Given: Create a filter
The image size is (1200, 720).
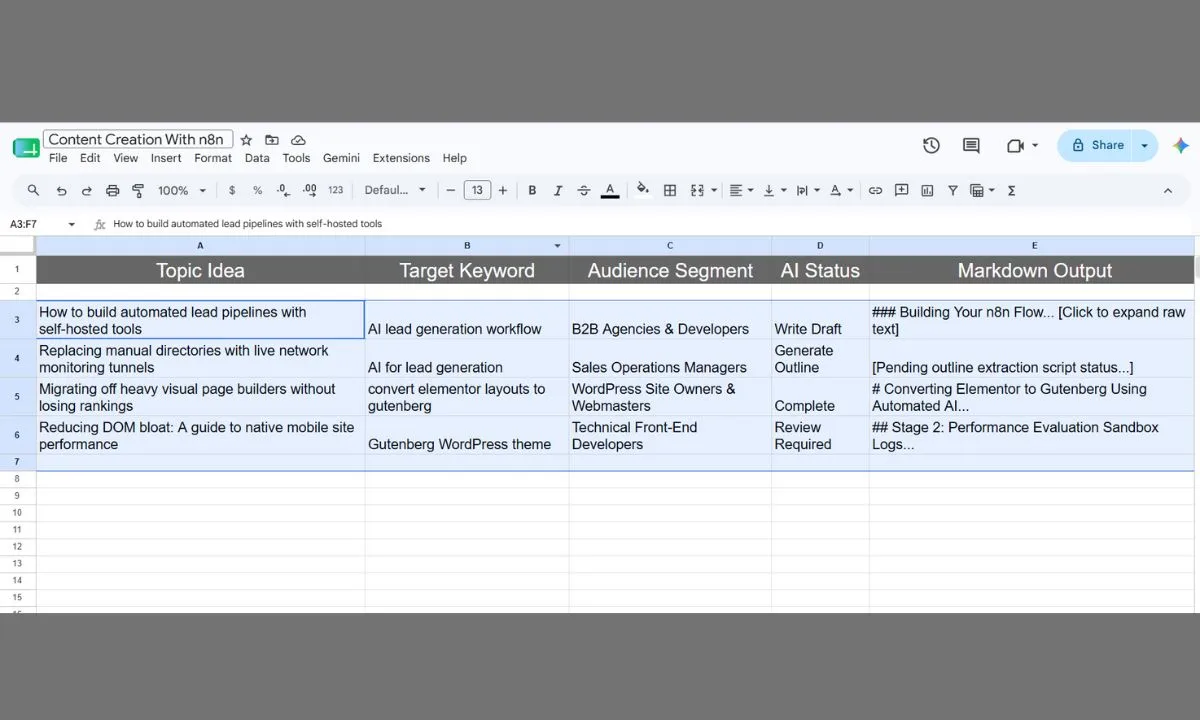Looking at the screenshot, I should [952, 190].
